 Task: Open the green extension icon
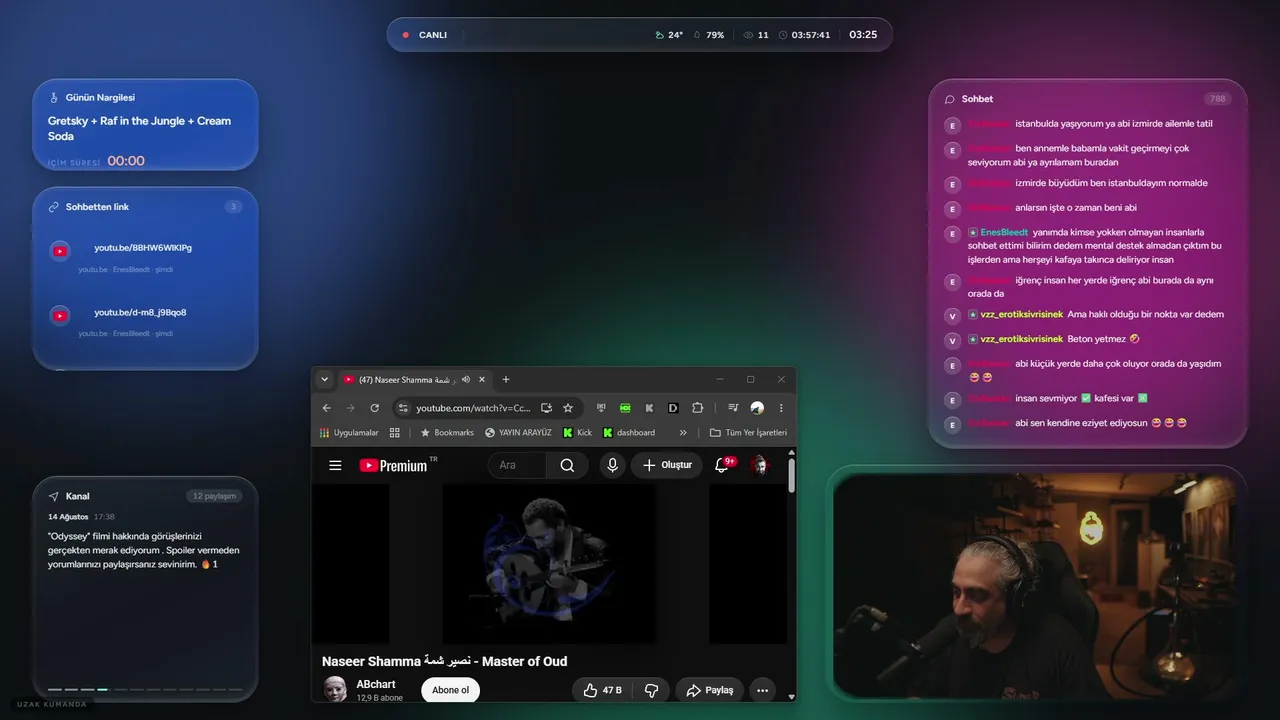[626, 408]
